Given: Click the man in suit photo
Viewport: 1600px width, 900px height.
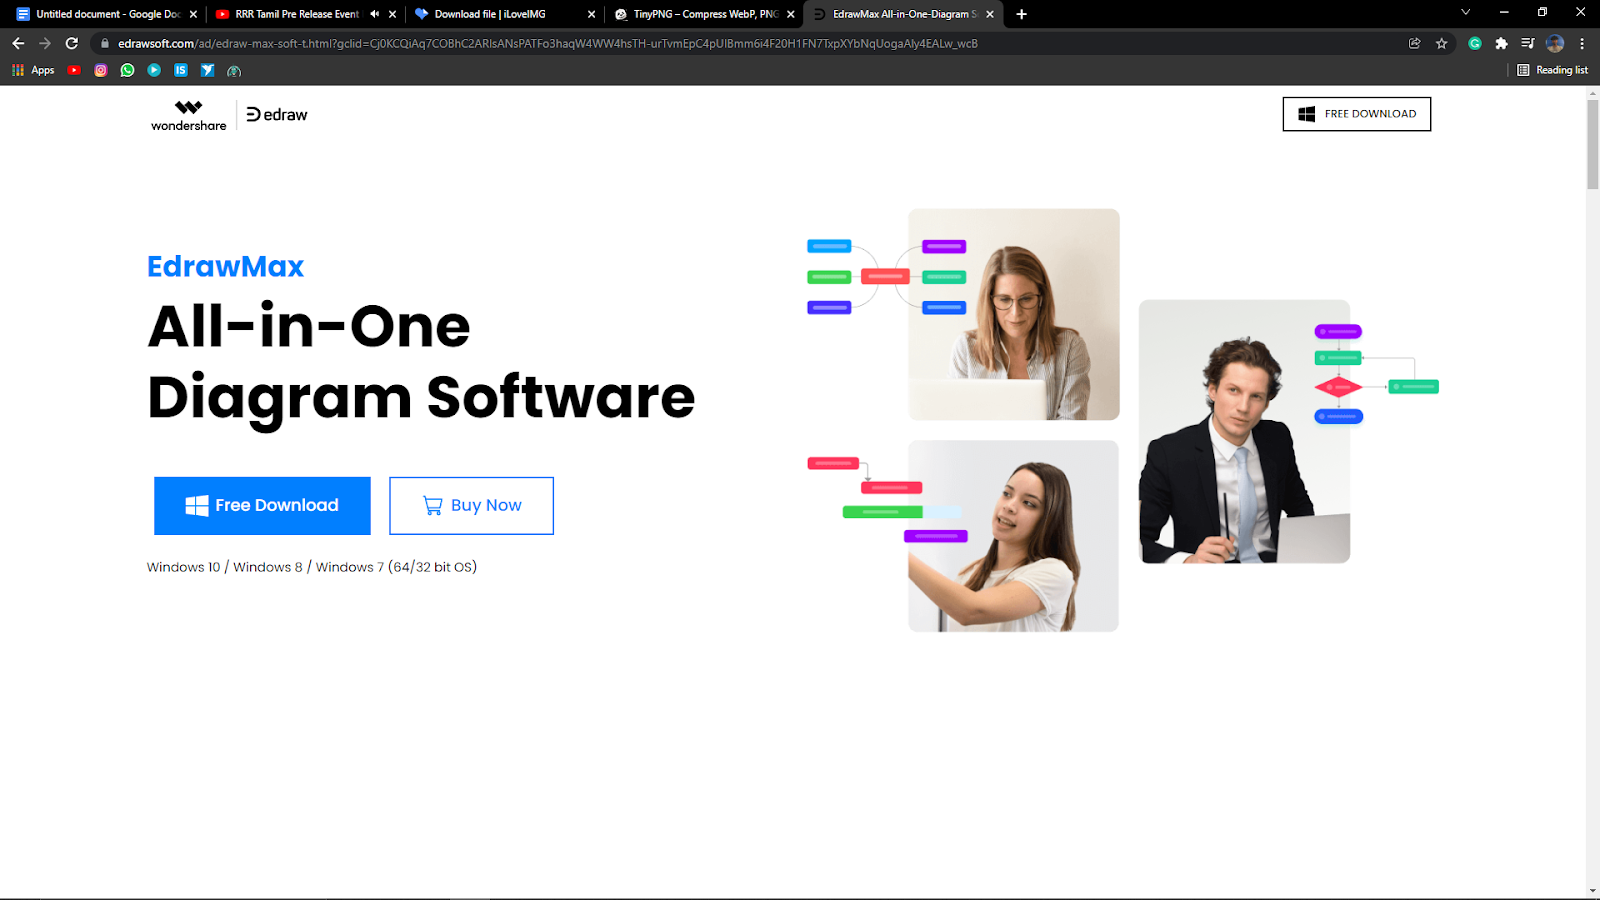Looking at the screenshot, I should [1244, 431].
